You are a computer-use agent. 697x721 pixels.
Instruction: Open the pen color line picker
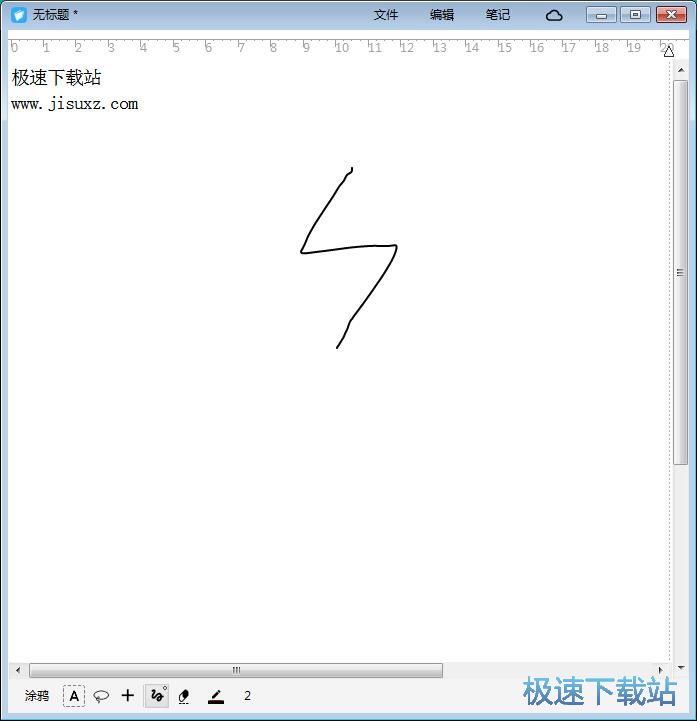216,697
